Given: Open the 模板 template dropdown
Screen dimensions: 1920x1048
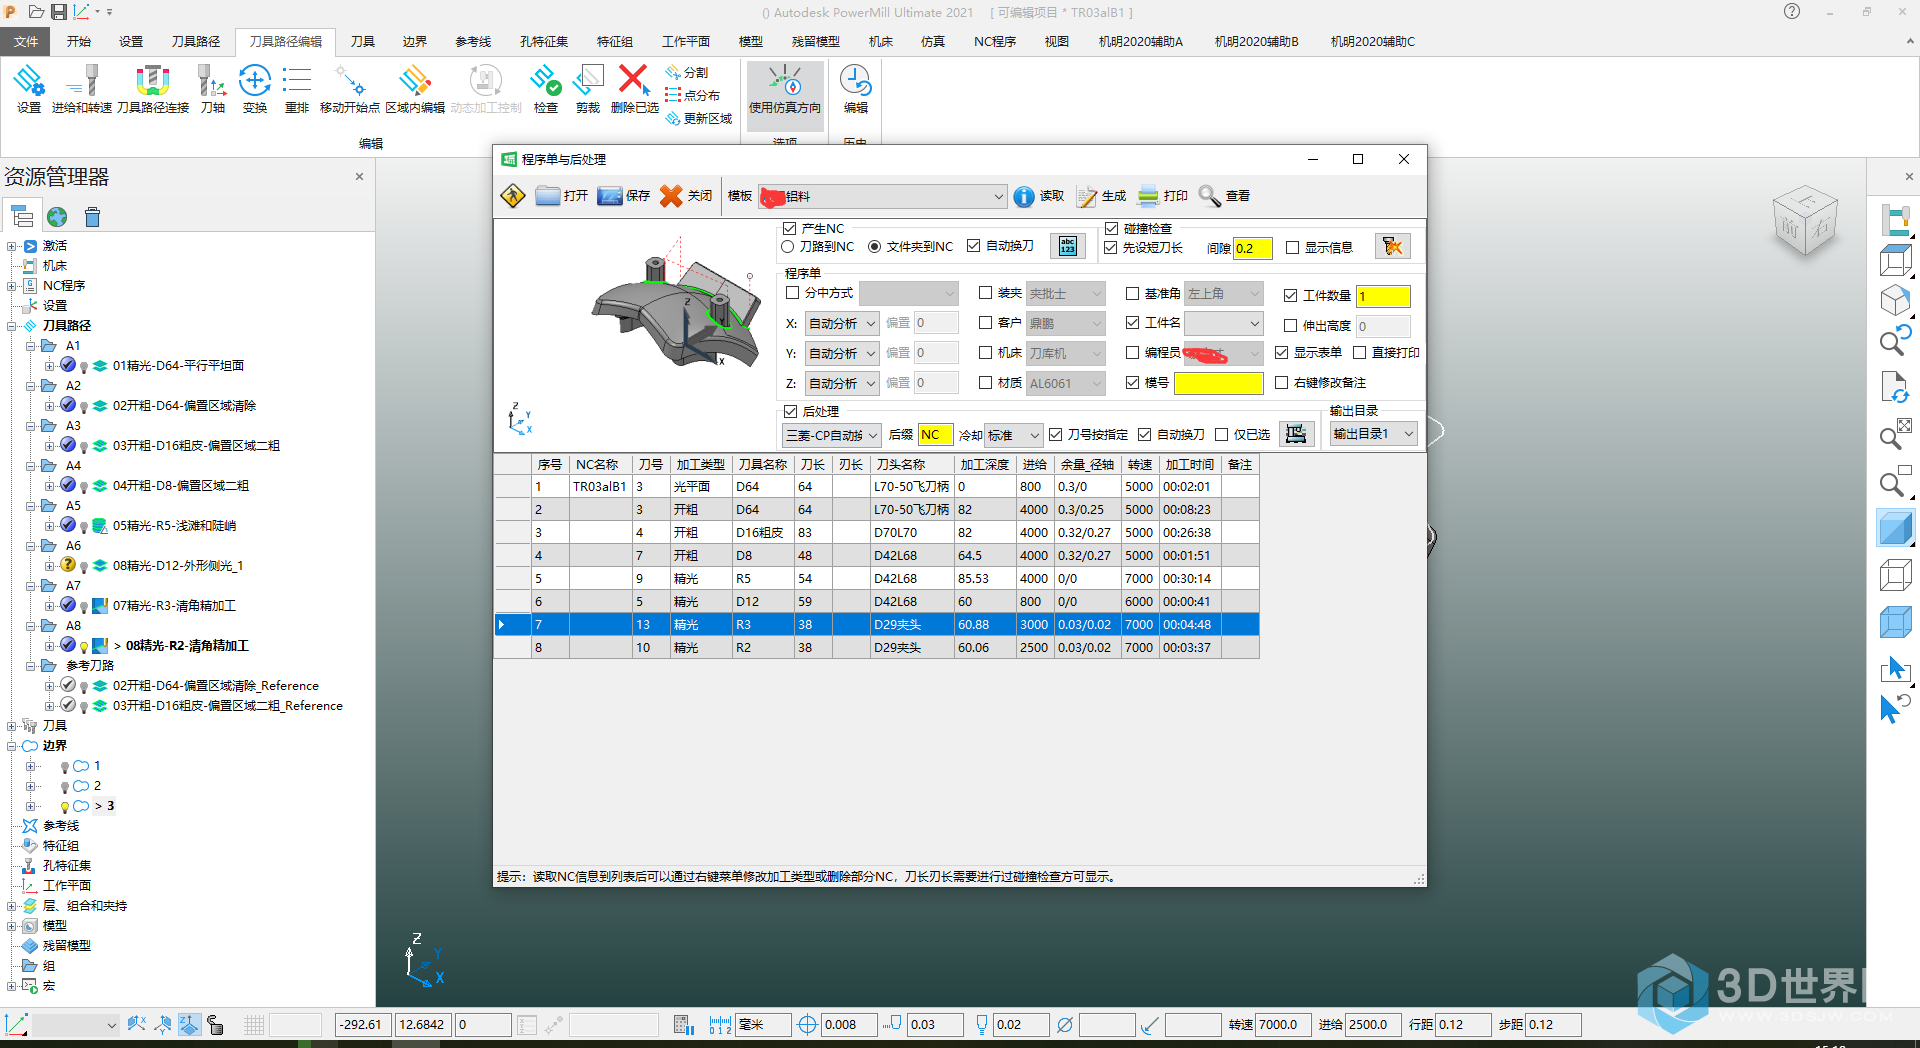Looking at the screenshot, I should (882, 196).
